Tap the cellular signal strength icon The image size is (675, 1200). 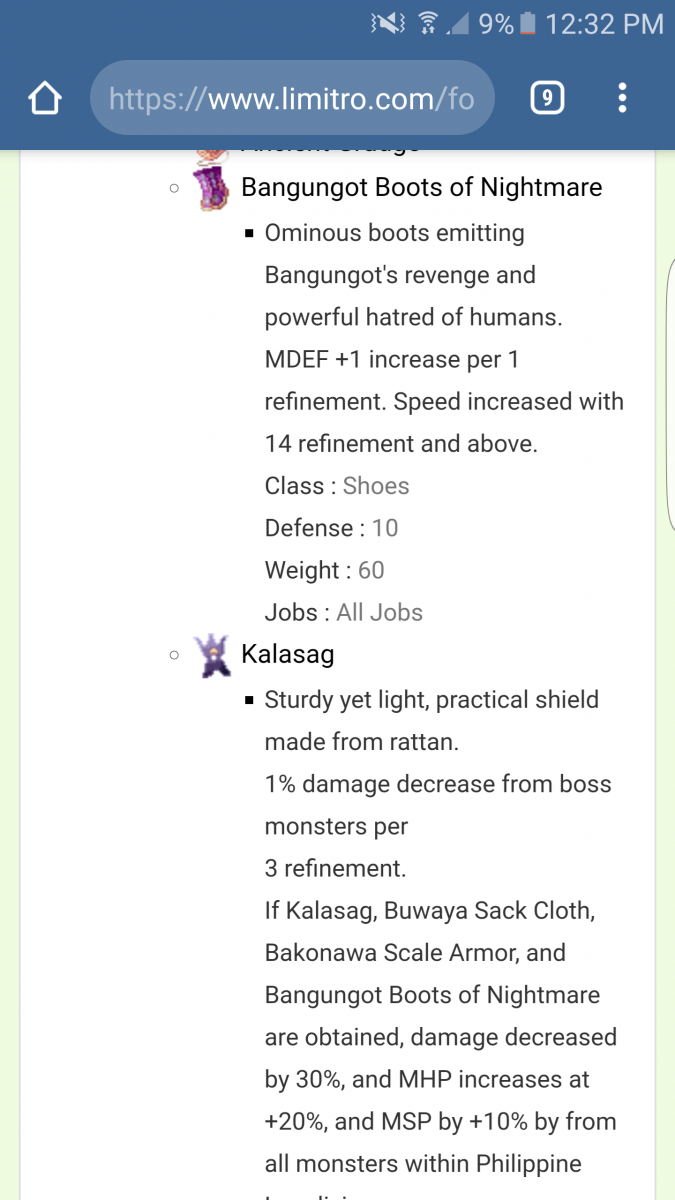point(458,24)
